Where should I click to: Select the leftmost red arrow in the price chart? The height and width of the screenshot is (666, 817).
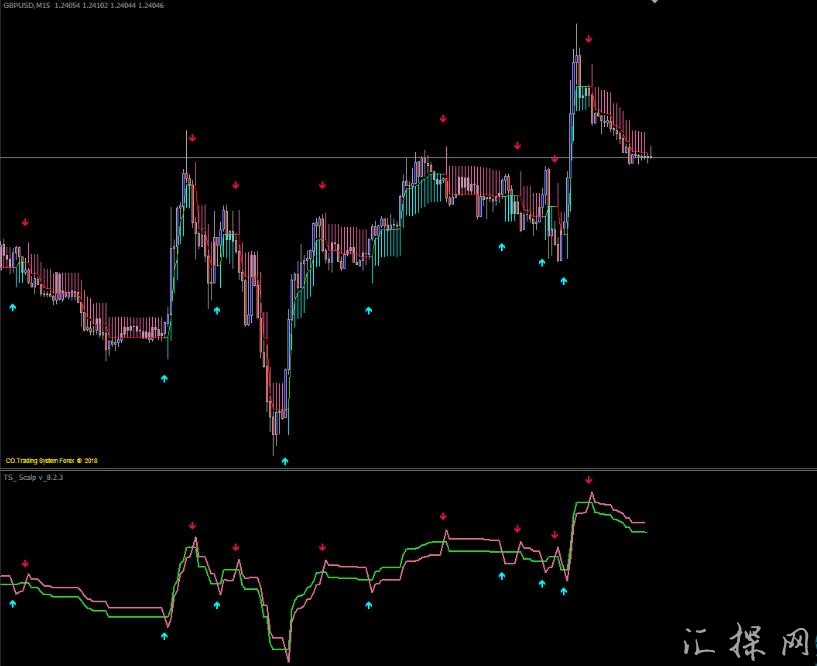pos(25,222)
